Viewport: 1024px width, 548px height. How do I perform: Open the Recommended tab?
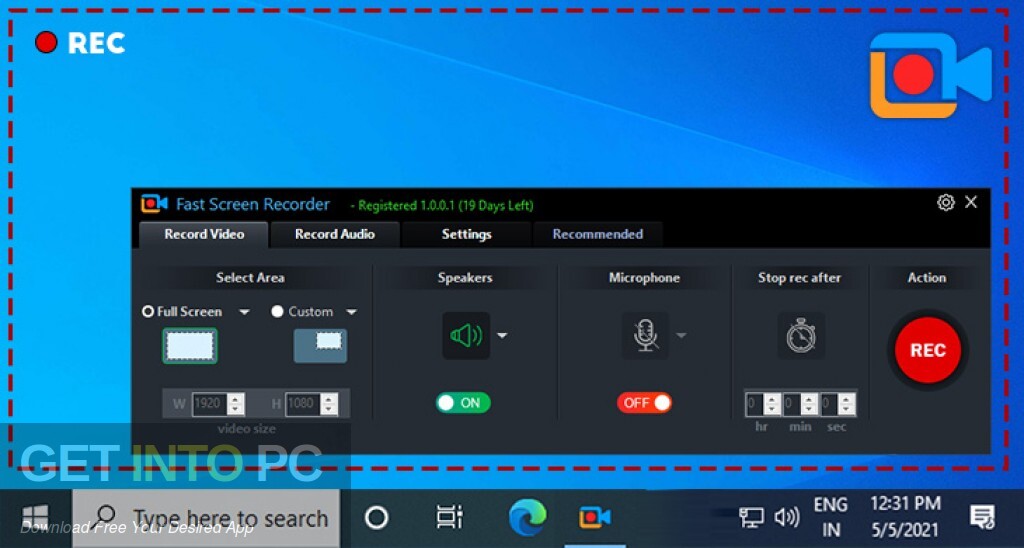598,234
